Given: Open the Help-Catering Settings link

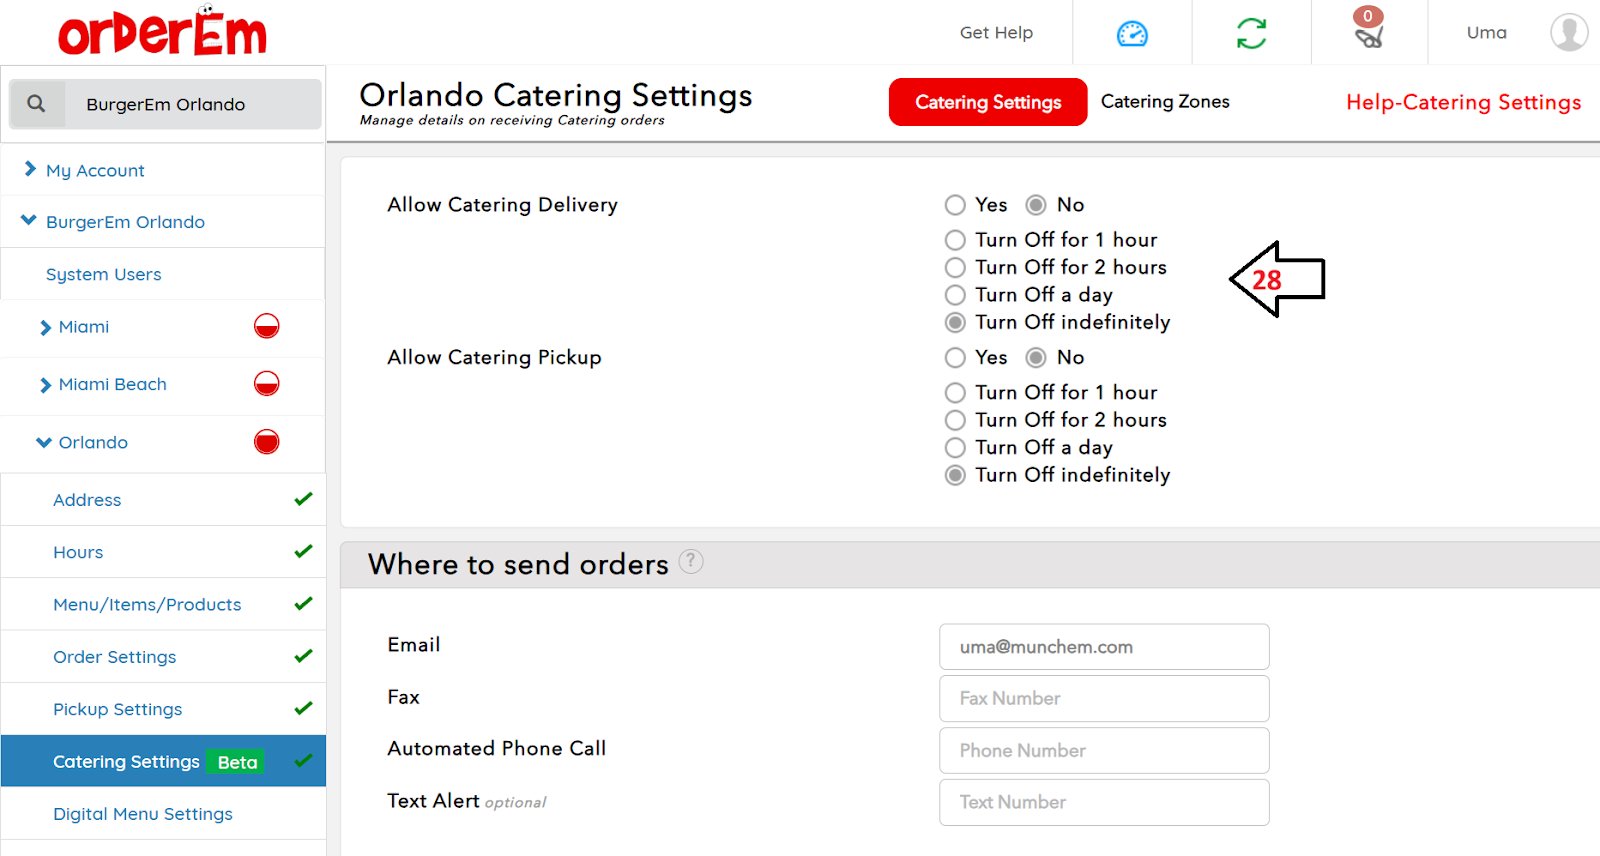Looking at the screenshot, I should tap(1463, 102).
